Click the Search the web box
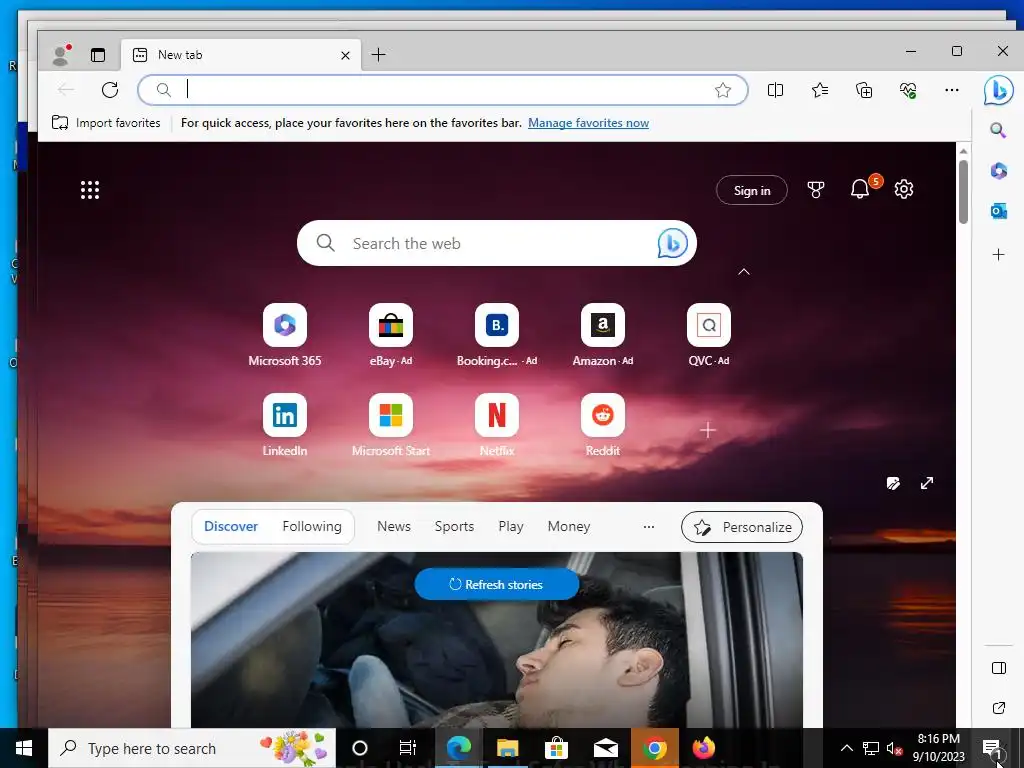The height and width of the screenshot is (768, 1024). point(496,243)
